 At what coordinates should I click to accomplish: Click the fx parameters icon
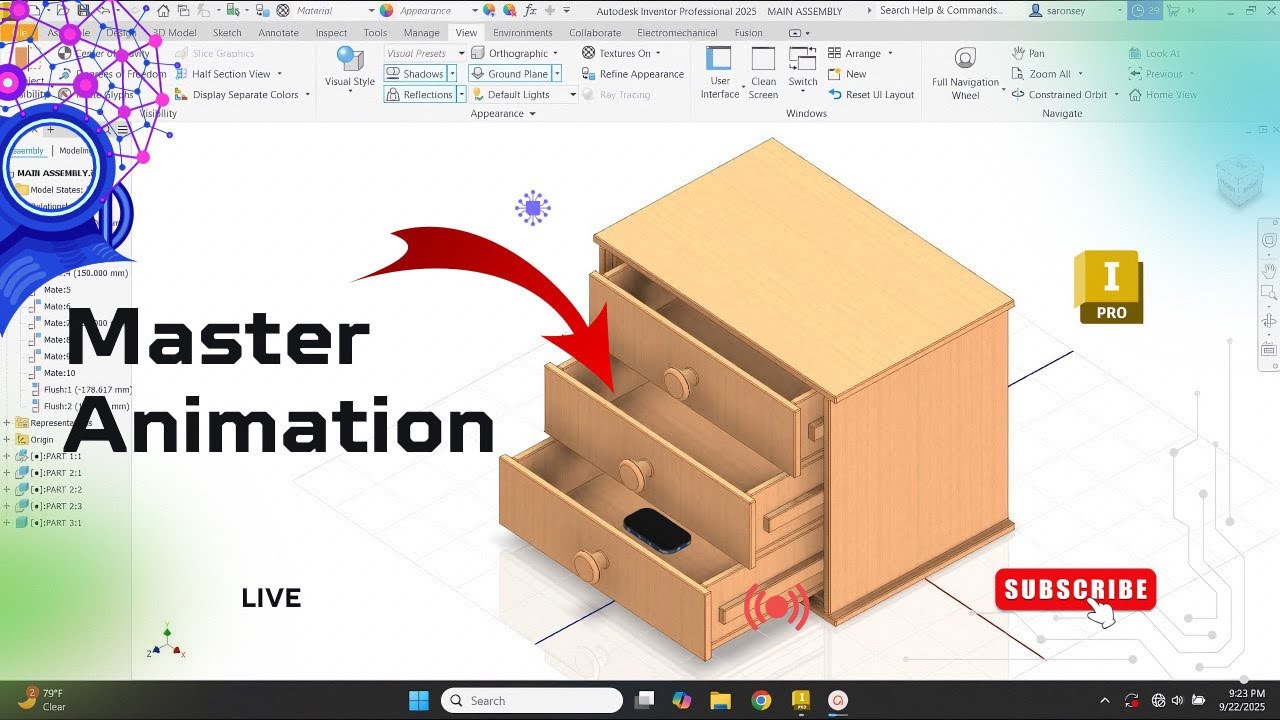[531, 10]
